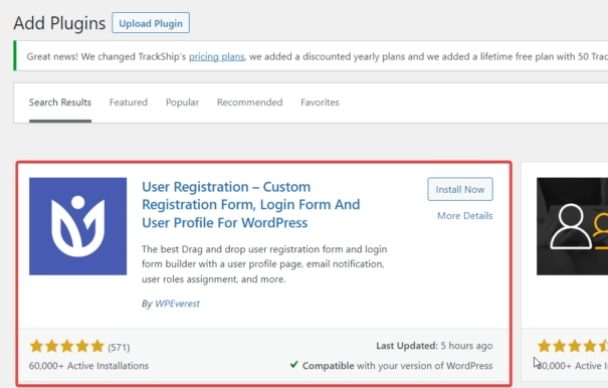608x388 pixels.
Task: Click the five-star rating of User Registration
Action: [67, 346]
